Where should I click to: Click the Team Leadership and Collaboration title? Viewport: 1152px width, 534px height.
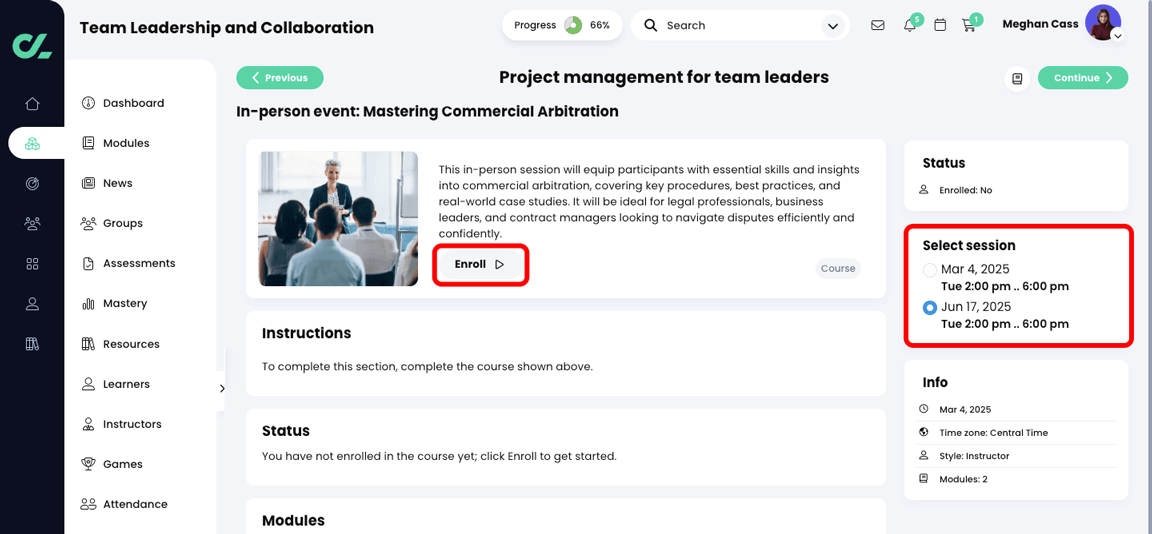pyautogui.click(x=227, y=28)
